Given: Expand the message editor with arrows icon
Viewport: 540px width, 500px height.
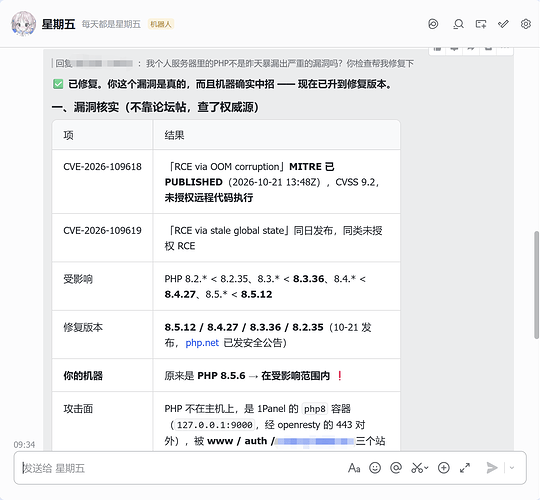Looking at the screenshot, I should pyautogui.click(x=465, y=468).
